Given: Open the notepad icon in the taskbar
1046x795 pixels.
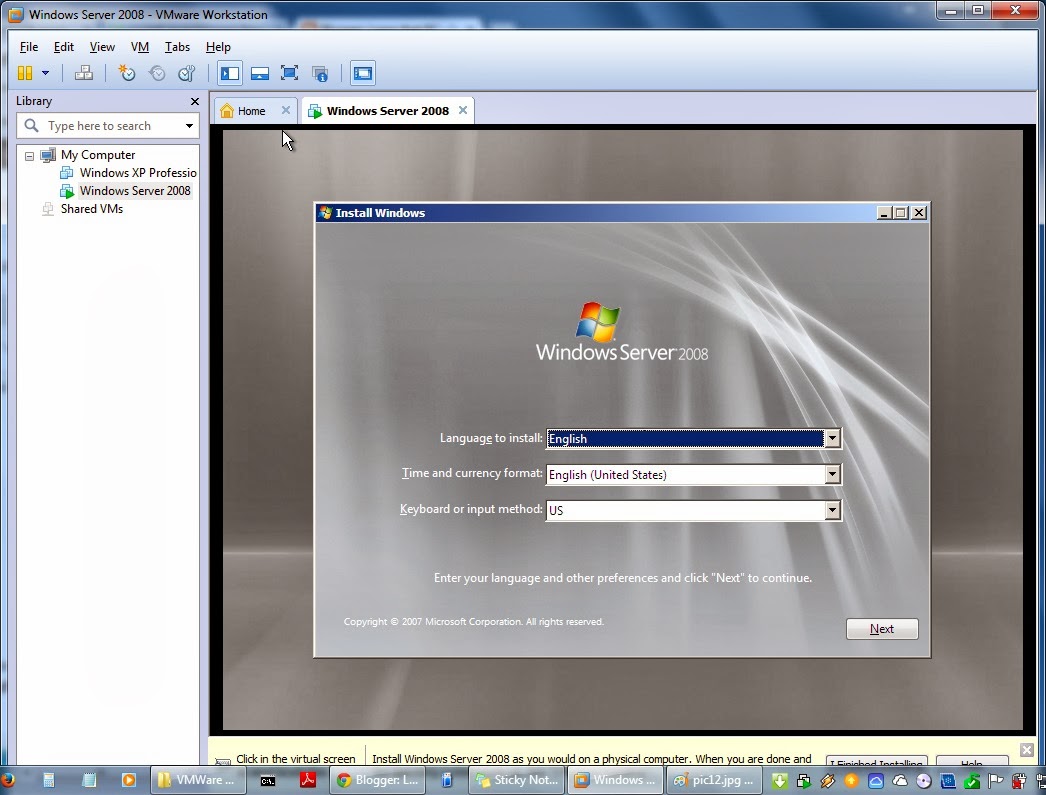Looking at the screenshot, I should tap(89, 780).
